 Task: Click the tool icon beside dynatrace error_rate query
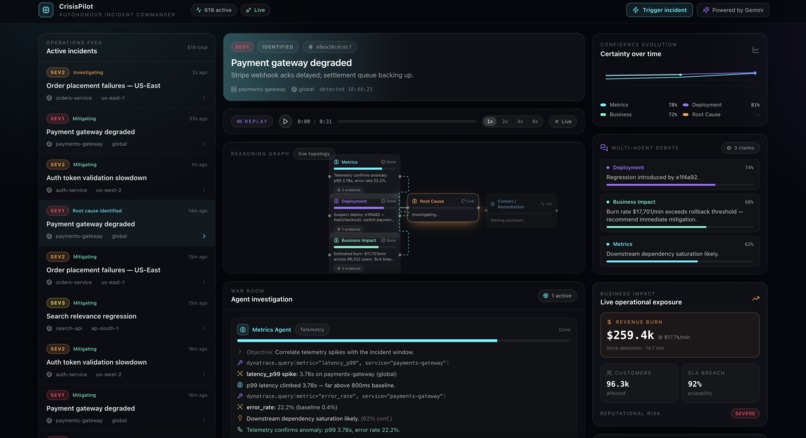[x=240, y=396]
